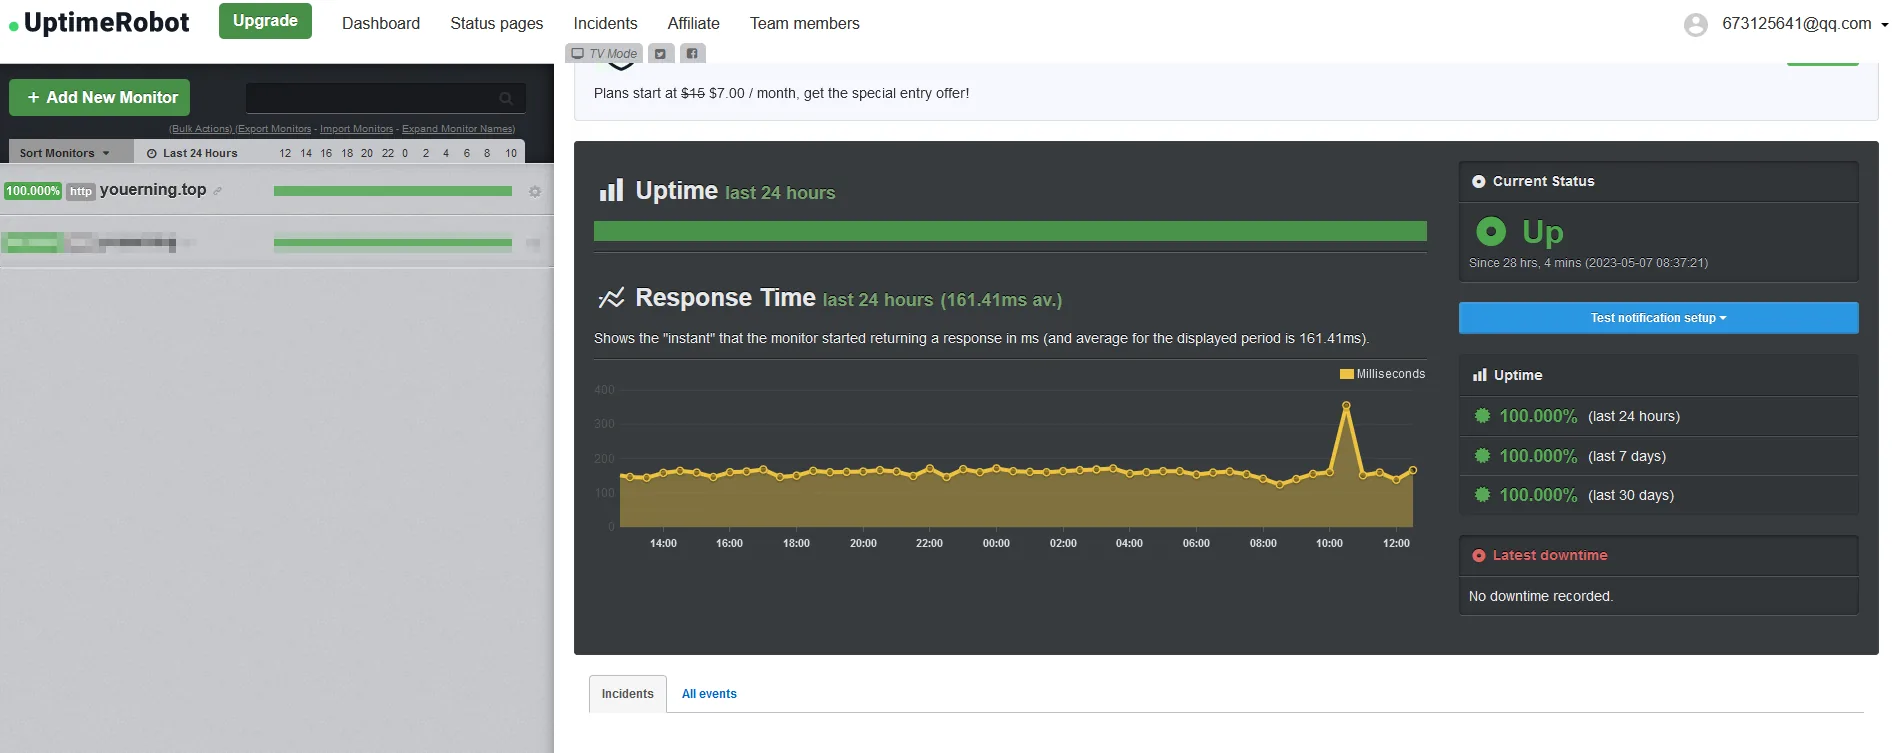
Task: Go to Team members
Action: pos(805,23)
